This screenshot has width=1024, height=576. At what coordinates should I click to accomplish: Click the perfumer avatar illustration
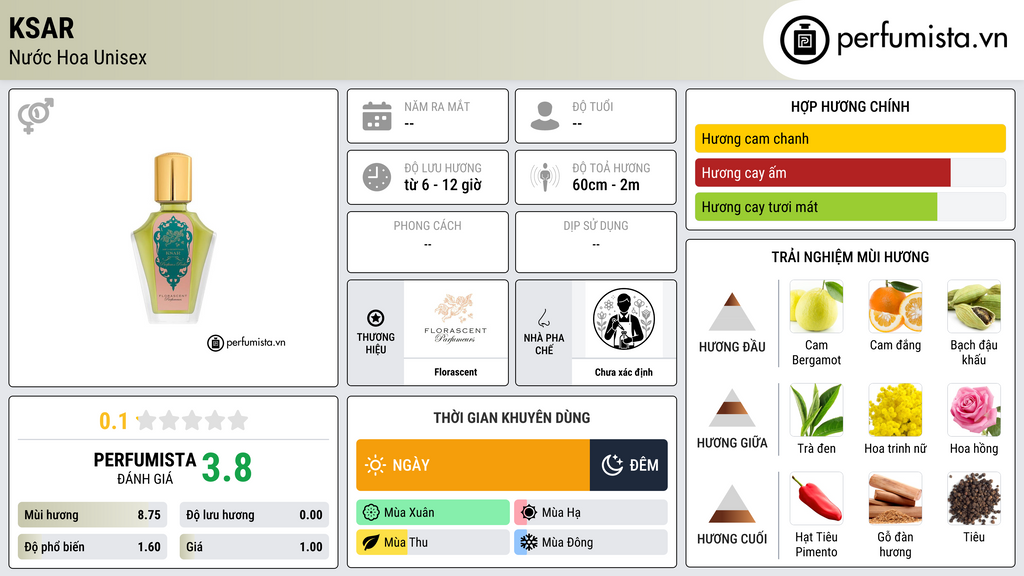tap(624, 319)
